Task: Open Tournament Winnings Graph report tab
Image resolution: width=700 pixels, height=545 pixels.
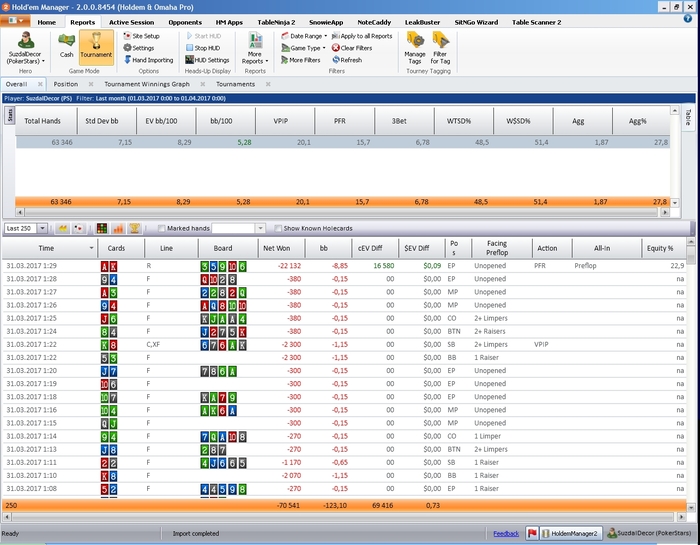Action: (x=147, y=84)
